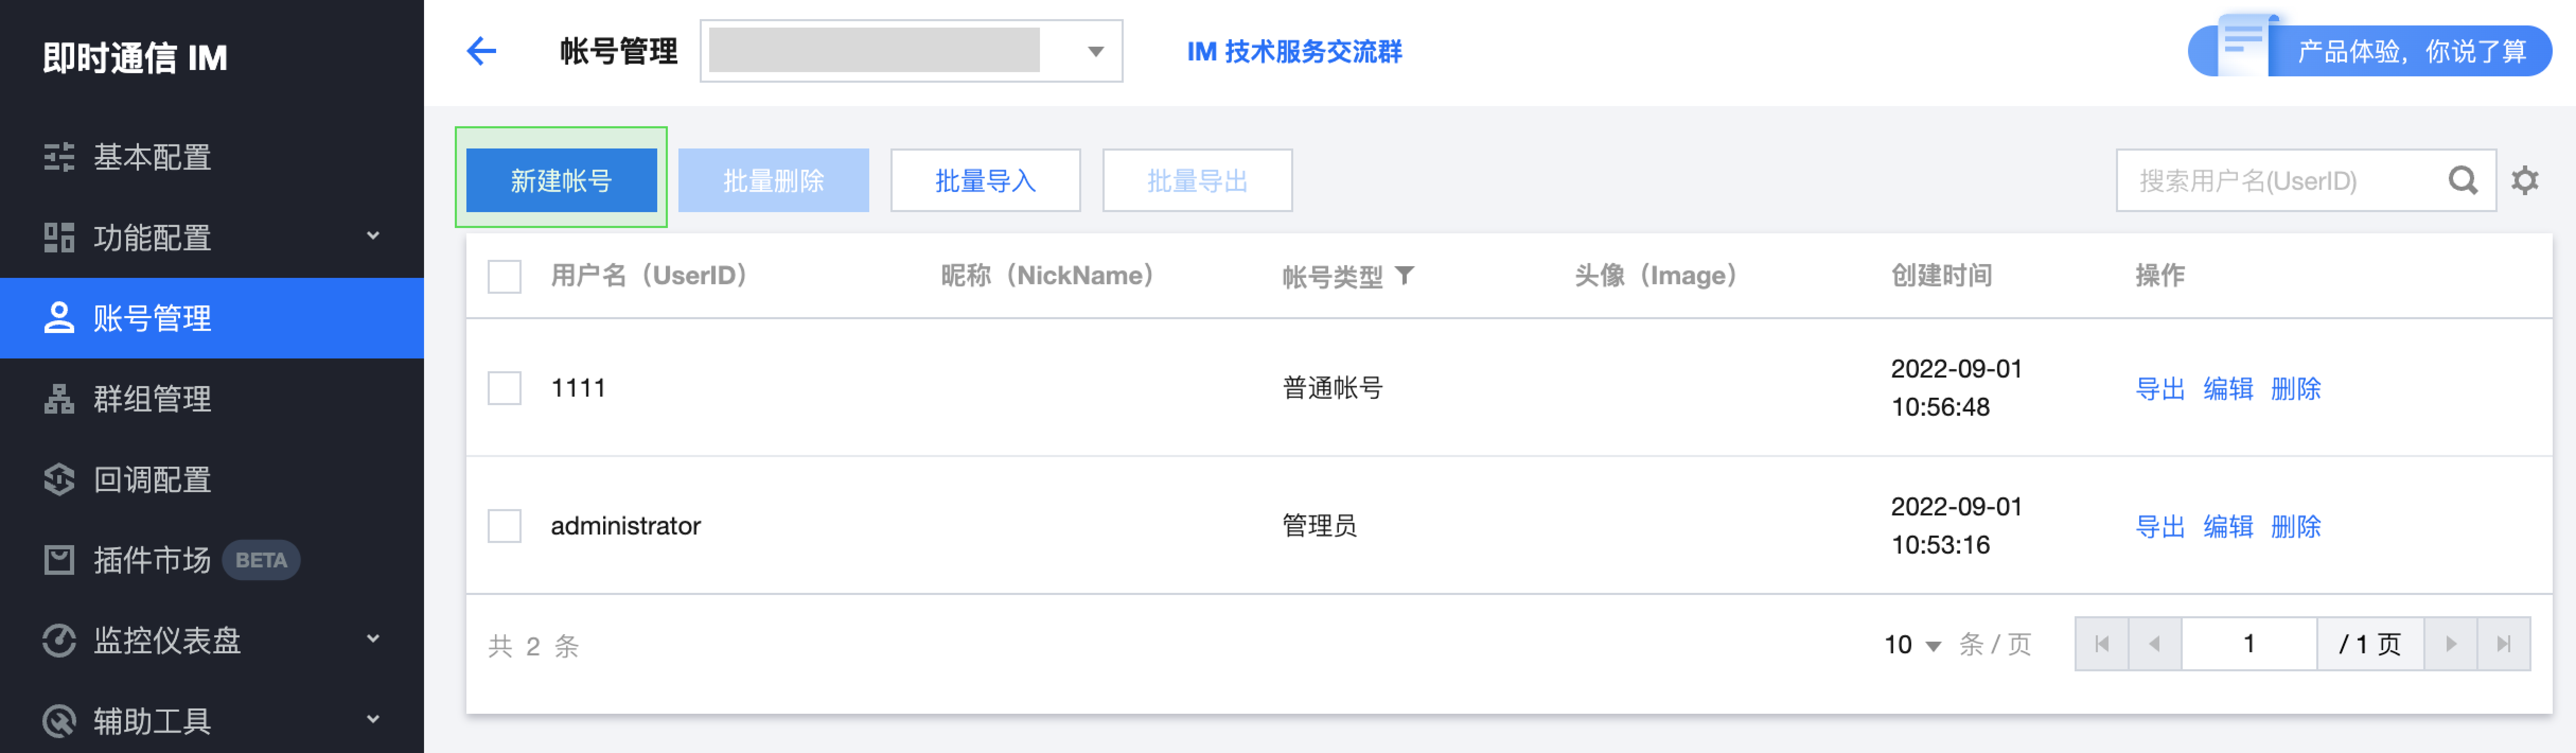Screen dimensions: 2576x753
Task: Select 回调配置 in the sidebar
Action: 212,479
